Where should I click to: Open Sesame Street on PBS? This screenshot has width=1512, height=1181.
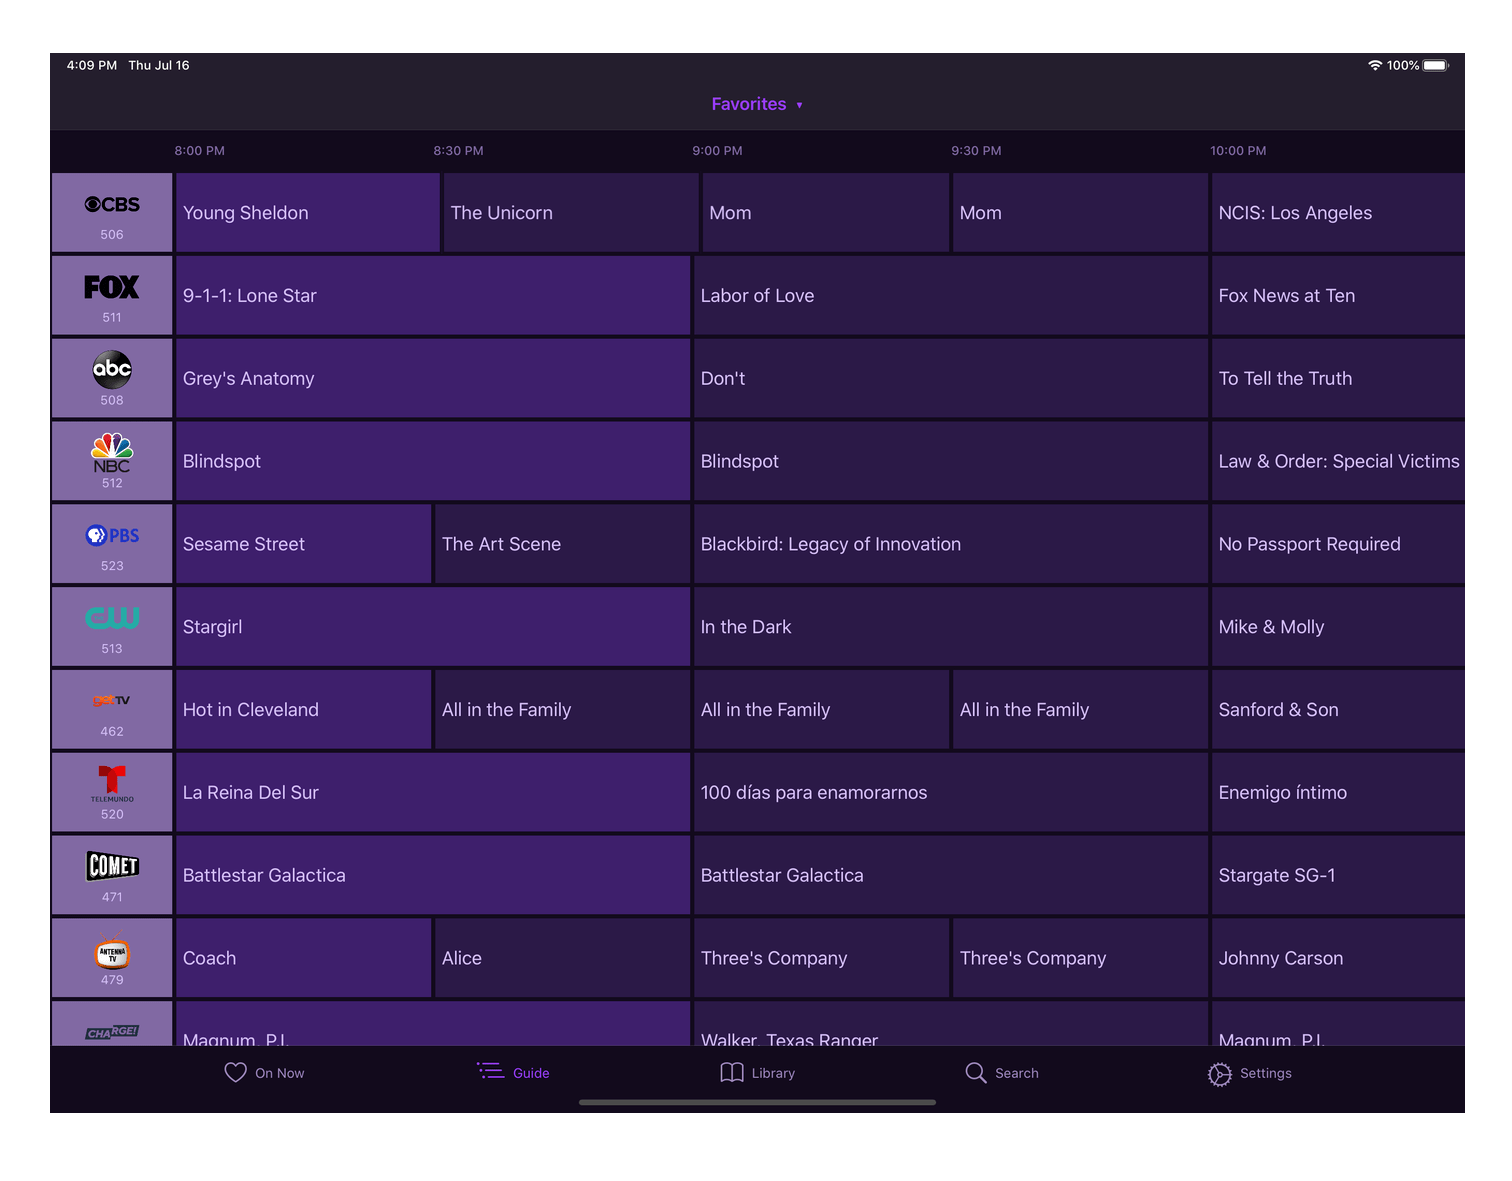pos(303,544)
